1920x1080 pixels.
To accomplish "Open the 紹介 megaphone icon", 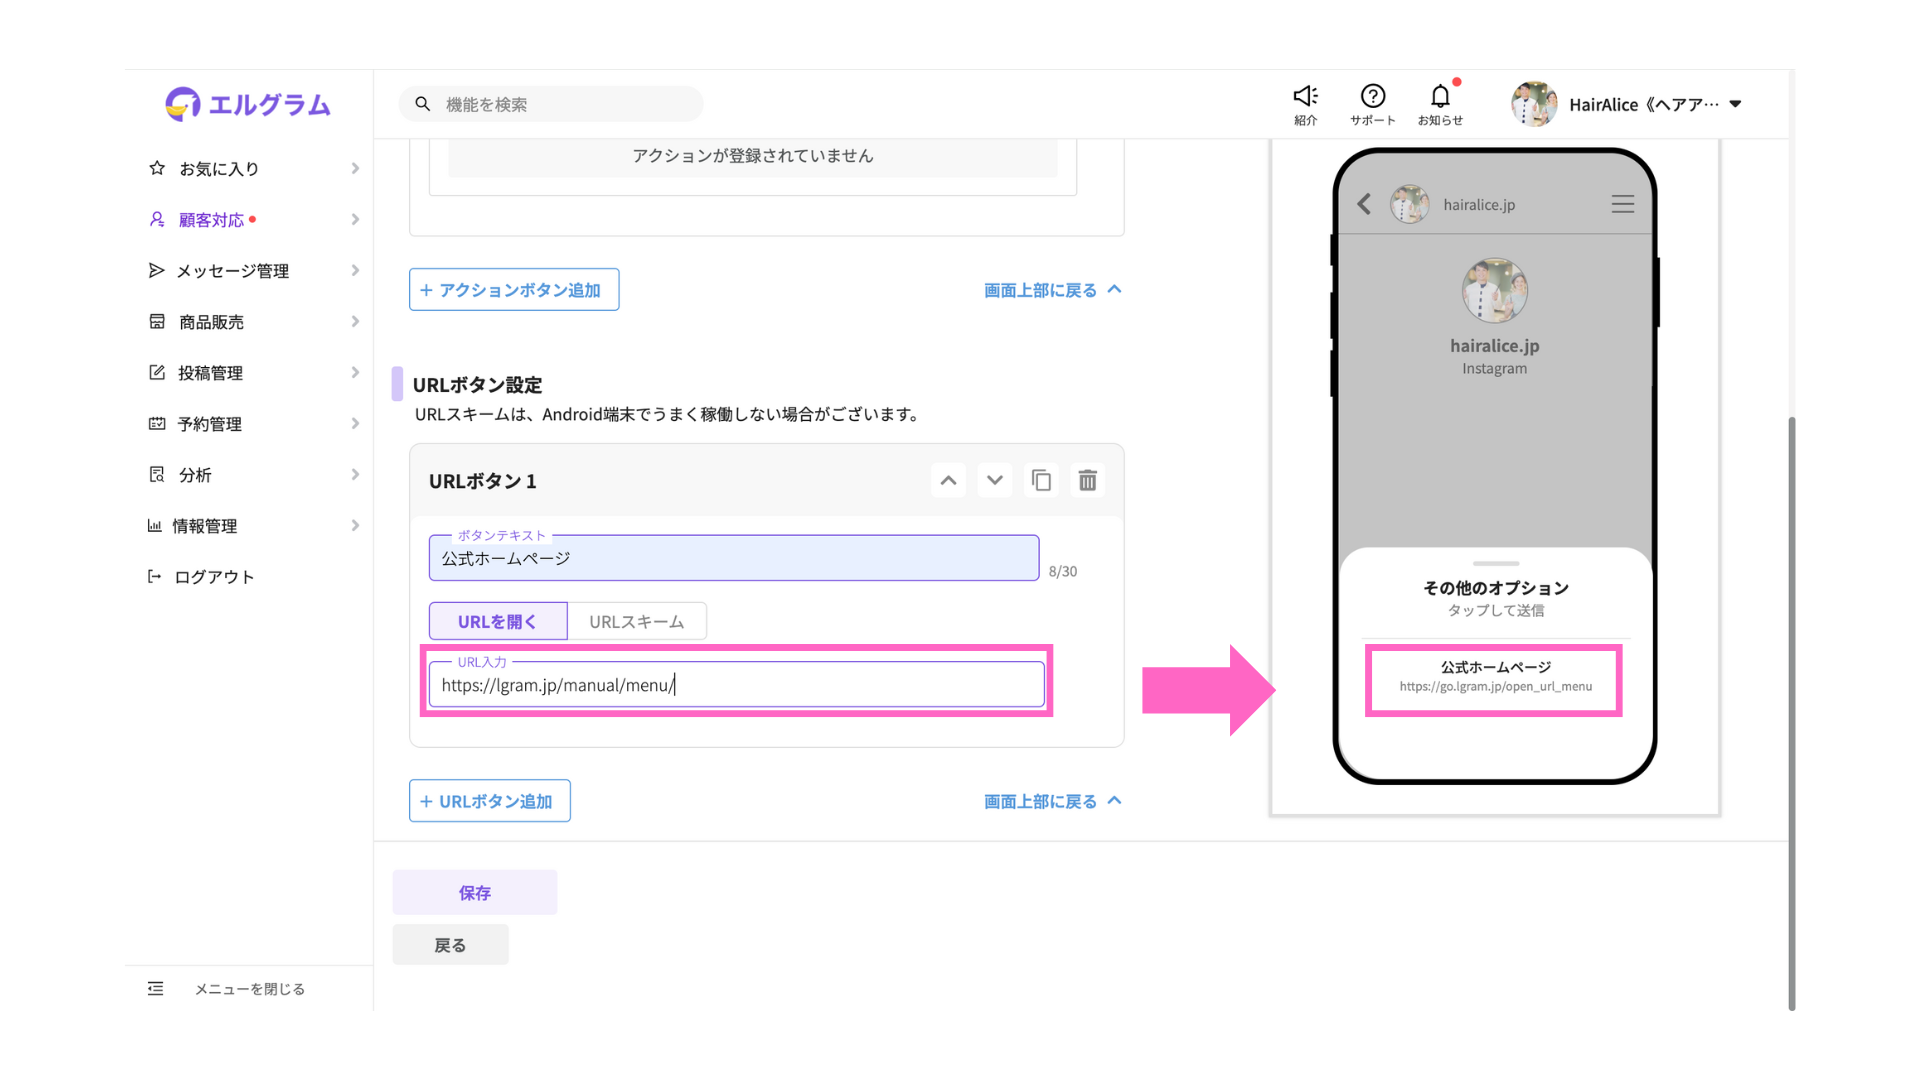I will tap(1305, 96).
